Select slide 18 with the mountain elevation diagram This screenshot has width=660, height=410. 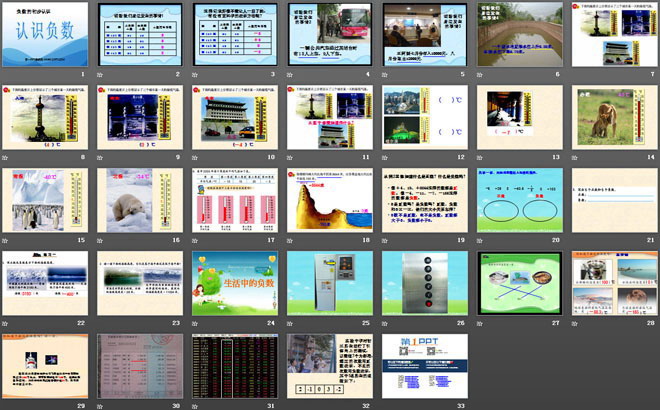pos(326,200)
